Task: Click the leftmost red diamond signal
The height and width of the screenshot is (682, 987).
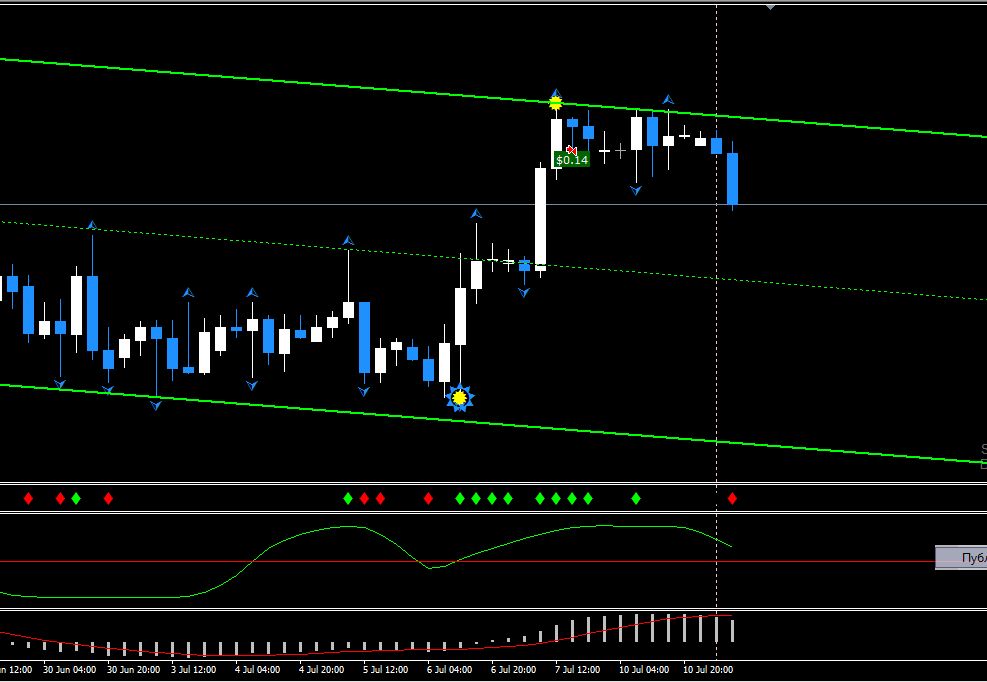Action: 28,499
